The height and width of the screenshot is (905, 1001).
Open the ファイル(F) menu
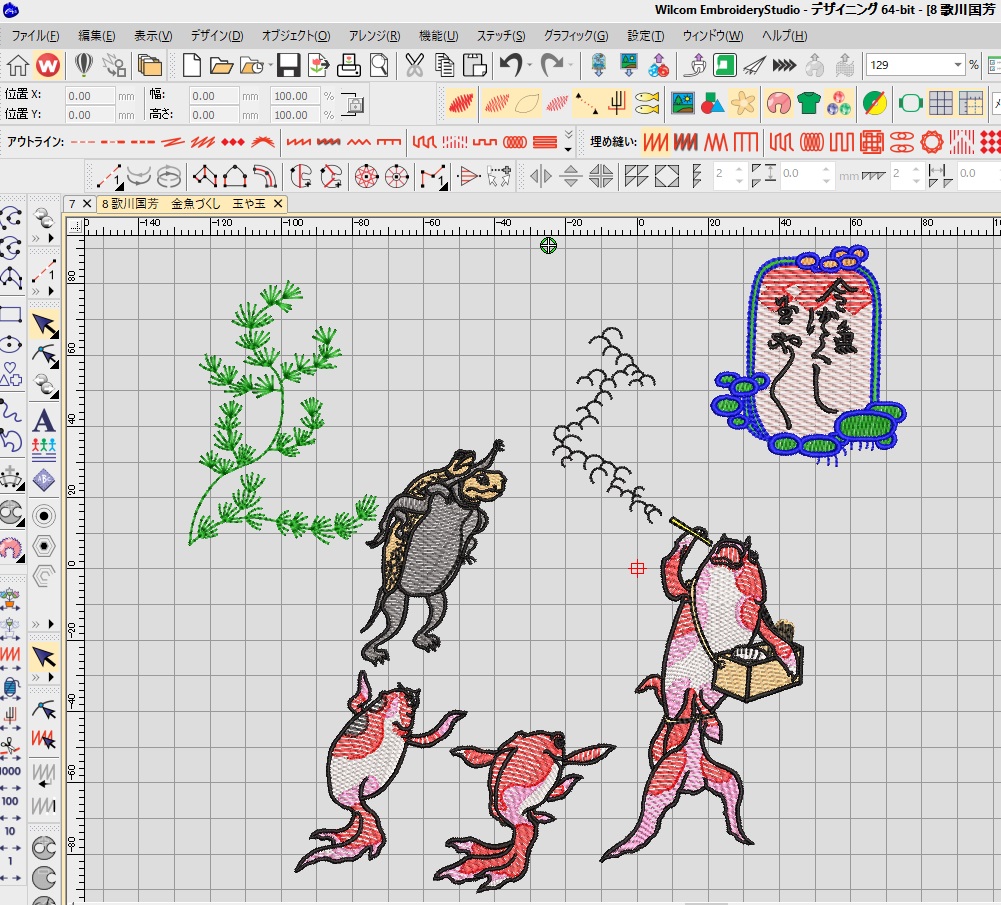click(x=36, y=36)
